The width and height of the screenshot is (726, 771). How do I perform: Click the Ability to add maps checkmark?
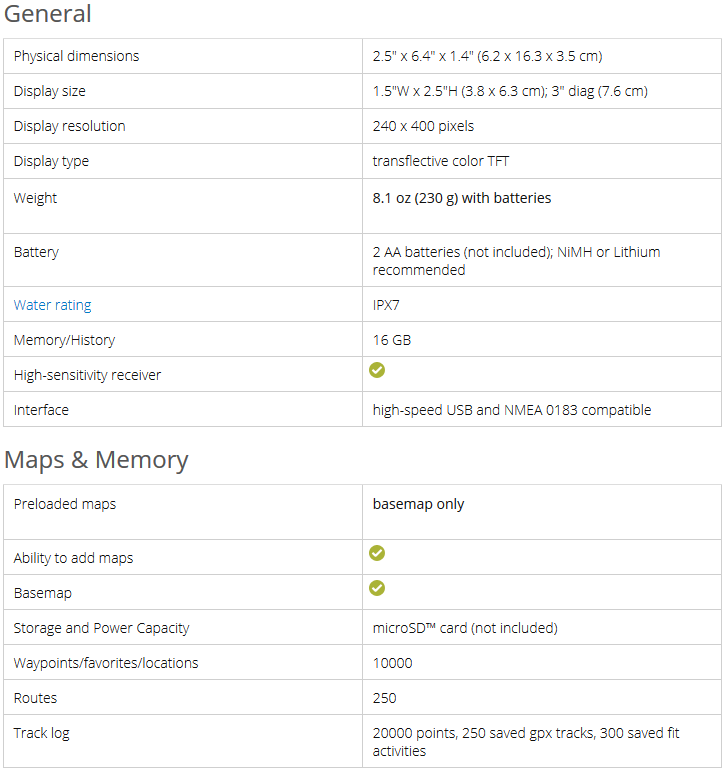(377, 553)
